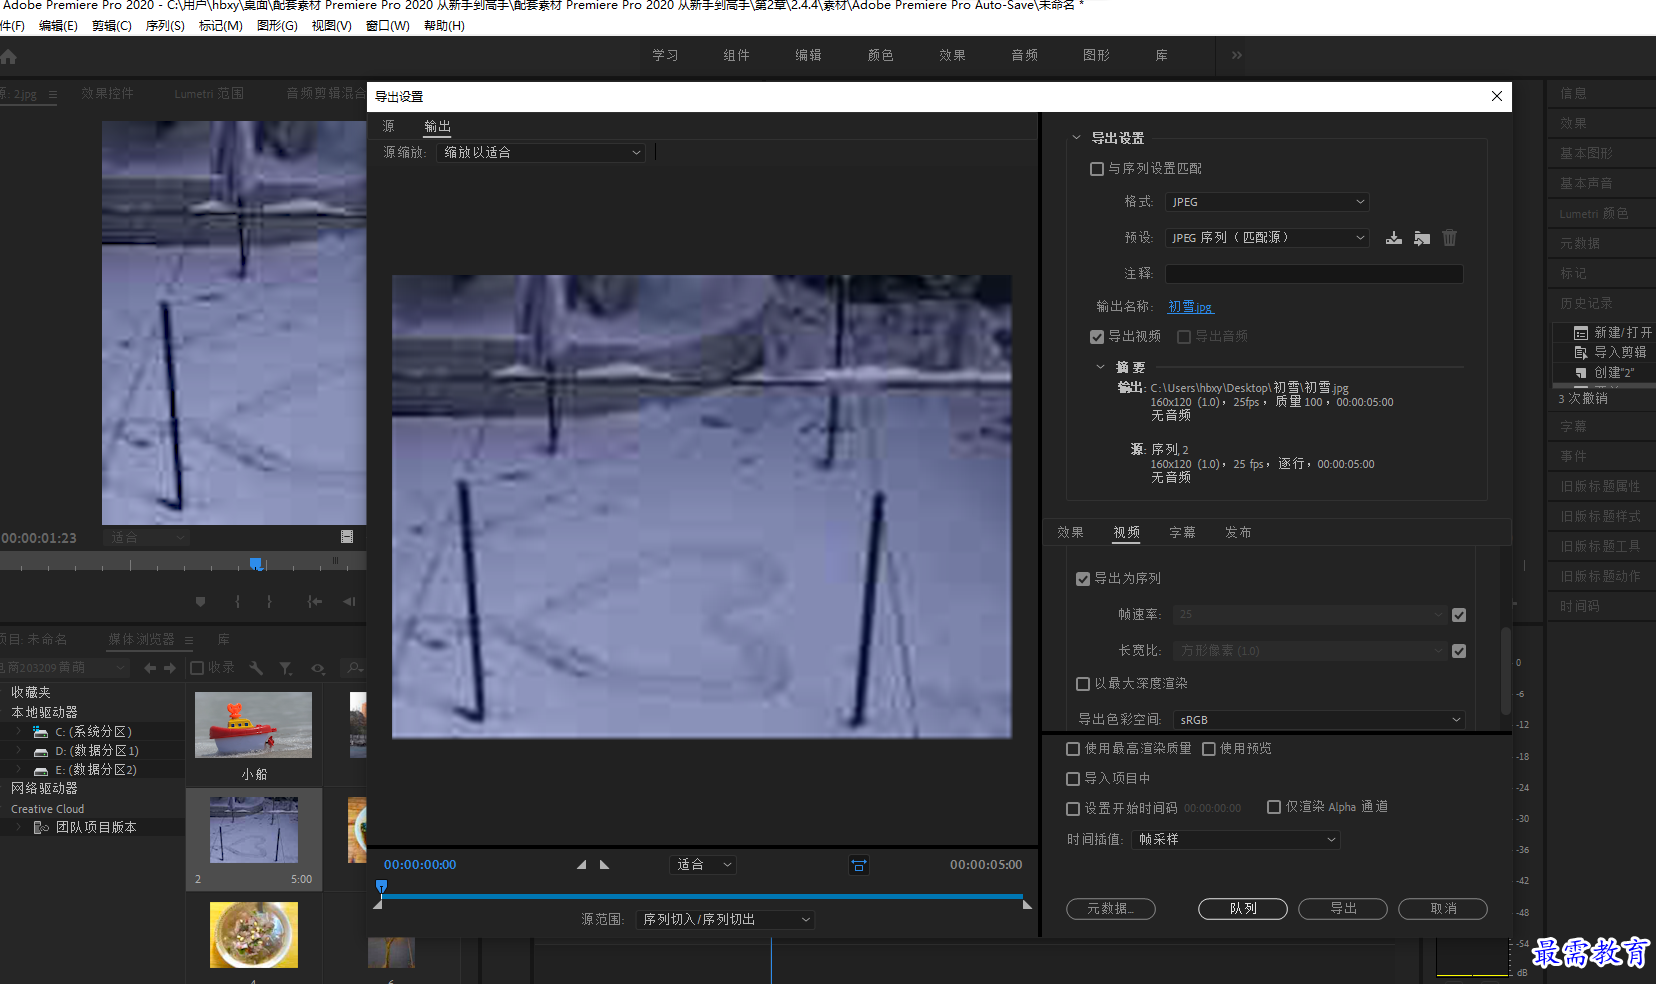Click the mark in brace icon
Screen dimensions: 1656x984
(x=237, y=602)
